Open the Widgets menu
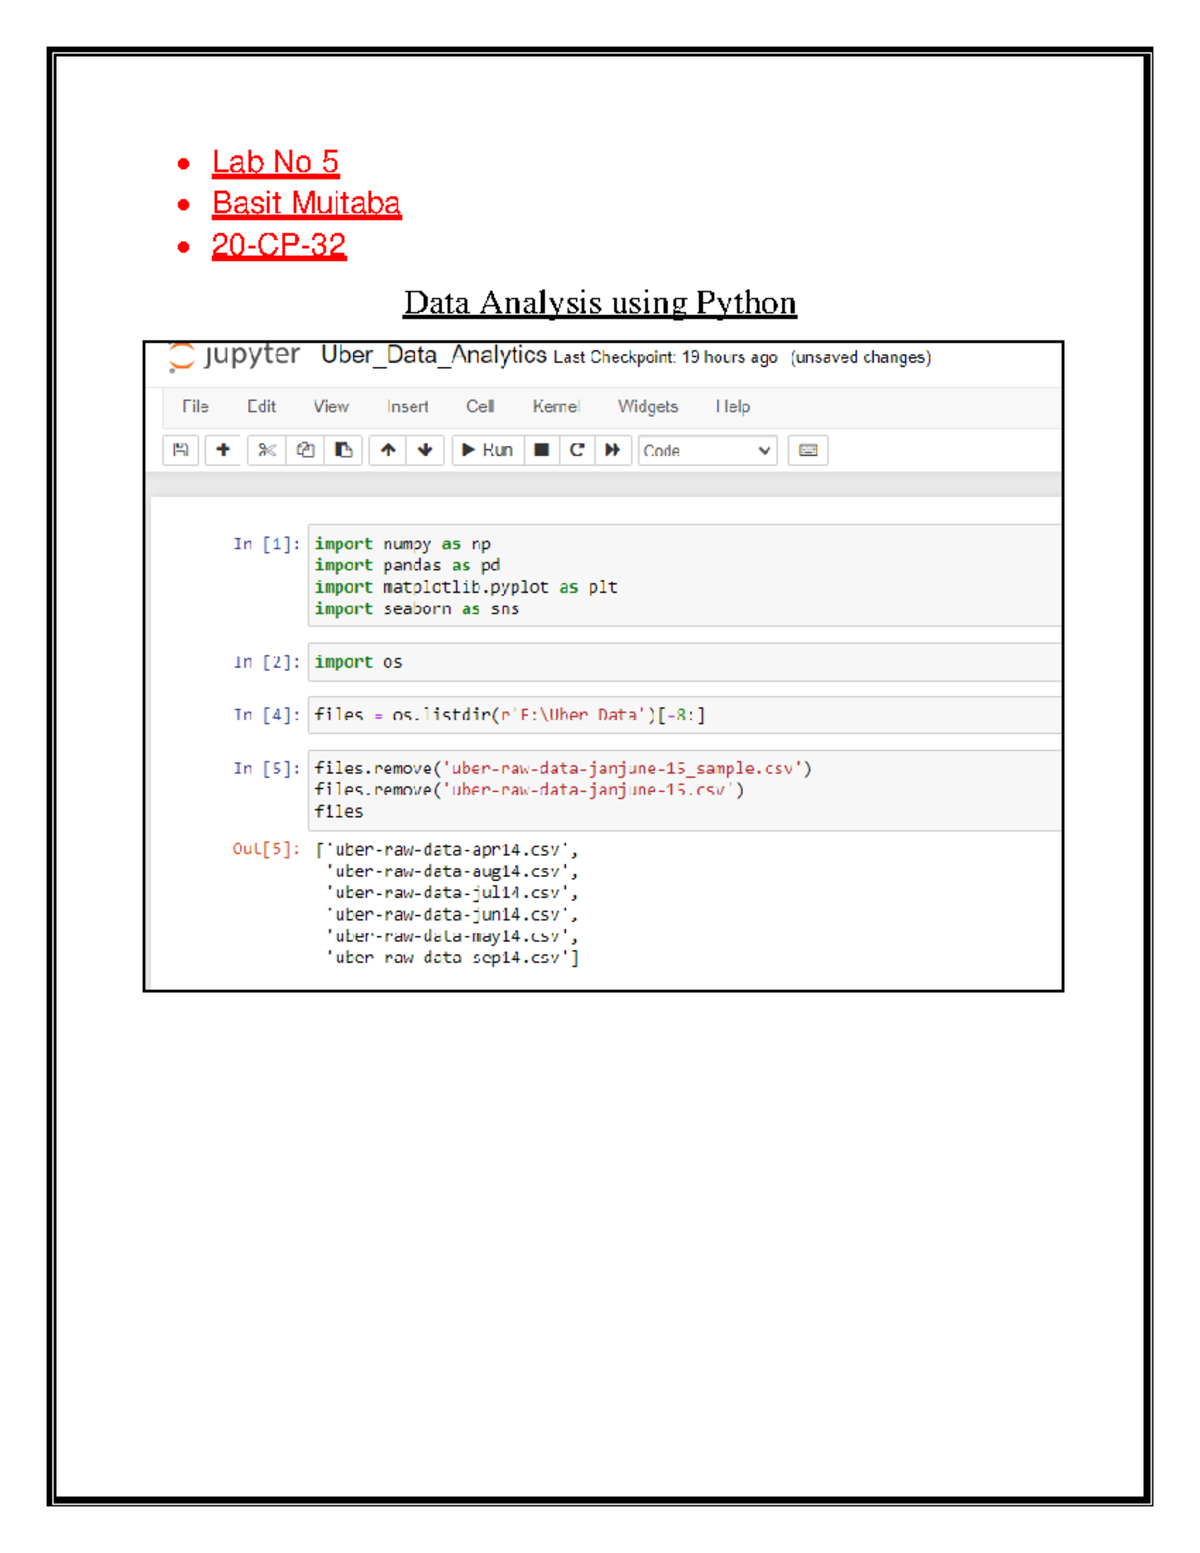The image size is (1200, 1553). click(647, 406)
